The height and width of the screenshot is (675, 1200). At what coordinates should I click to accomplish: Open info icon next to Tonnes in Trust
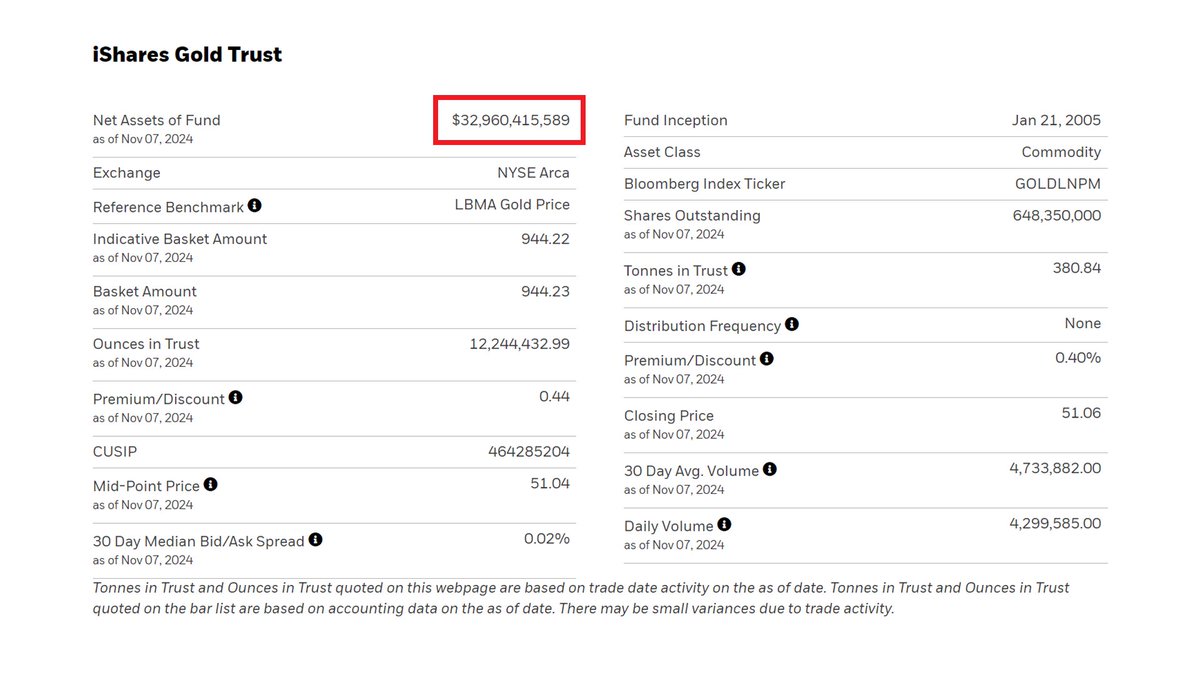739,269
